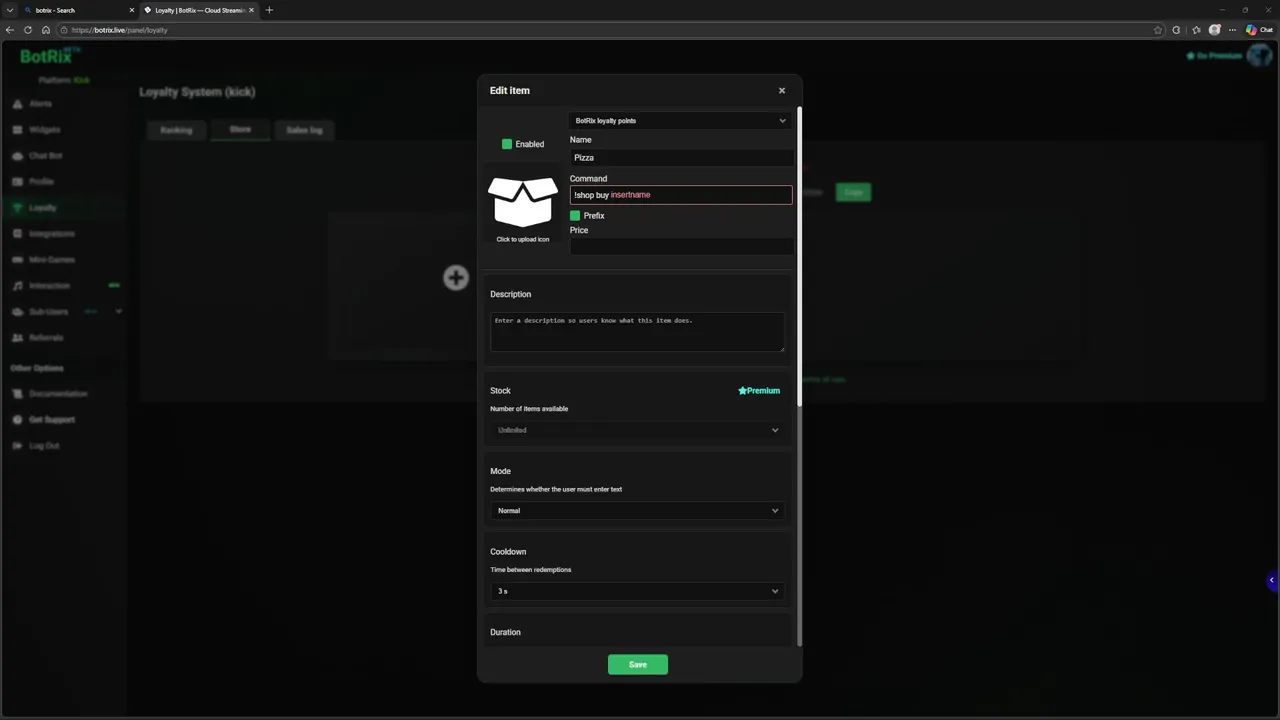Click the green Copy button behind the dialog
The width and height of the screenshot is (1280, 720).
click(x=854, y=192)
